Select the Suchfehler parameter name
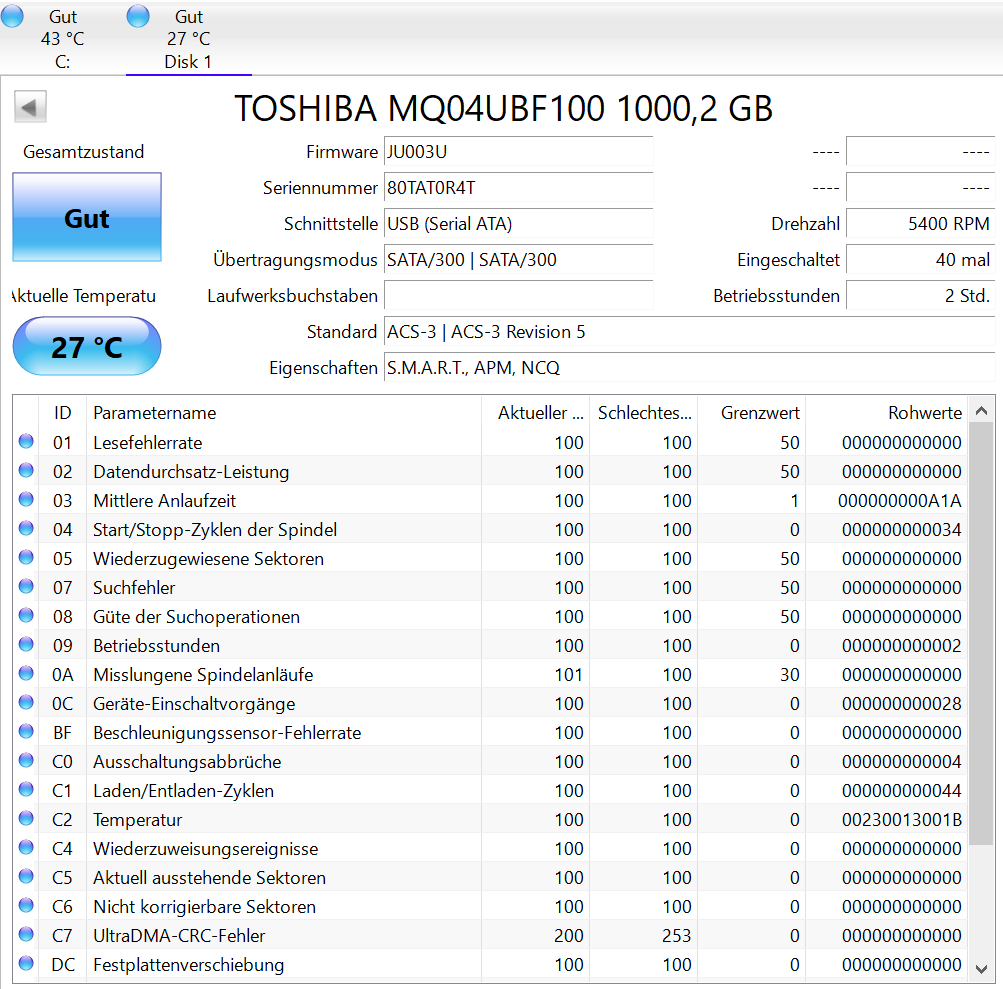Viewport: 1003px width, 989px height. coord(134,588)
